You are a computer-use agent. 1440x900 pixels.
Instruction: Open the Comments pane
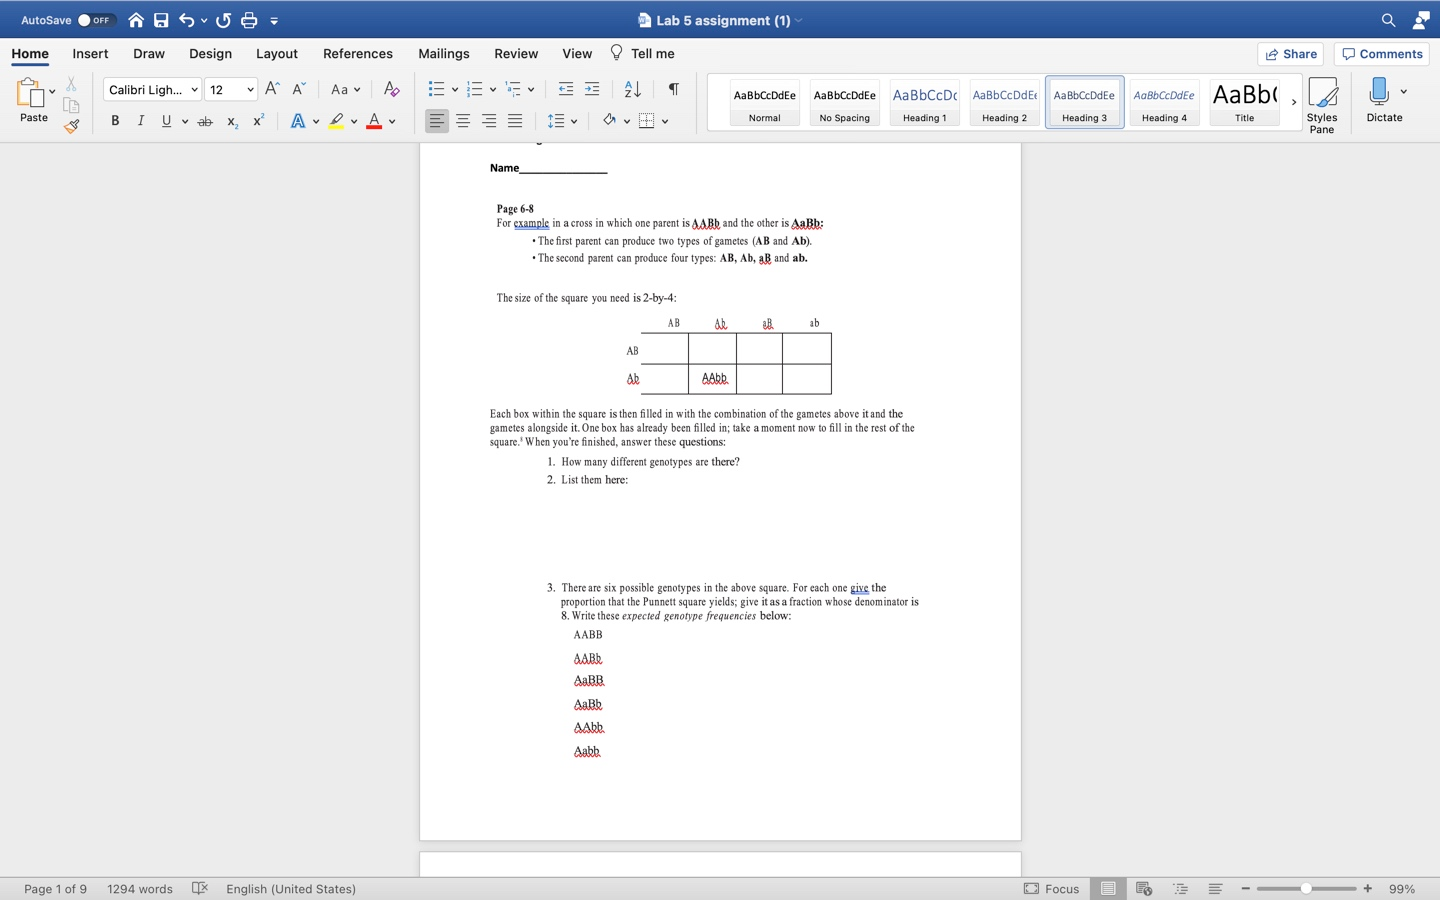tap(1381, 54)
